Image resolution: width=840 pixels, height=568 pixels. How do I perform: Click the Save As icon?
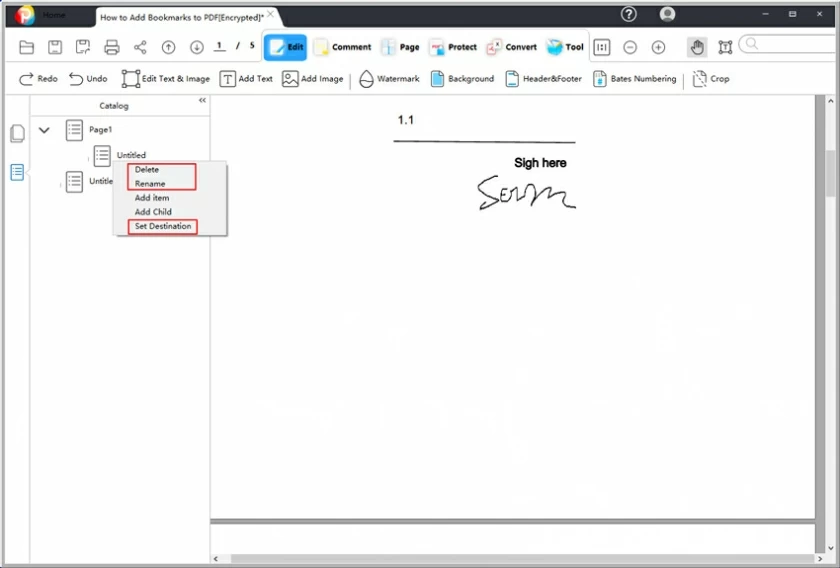[83, 47]
